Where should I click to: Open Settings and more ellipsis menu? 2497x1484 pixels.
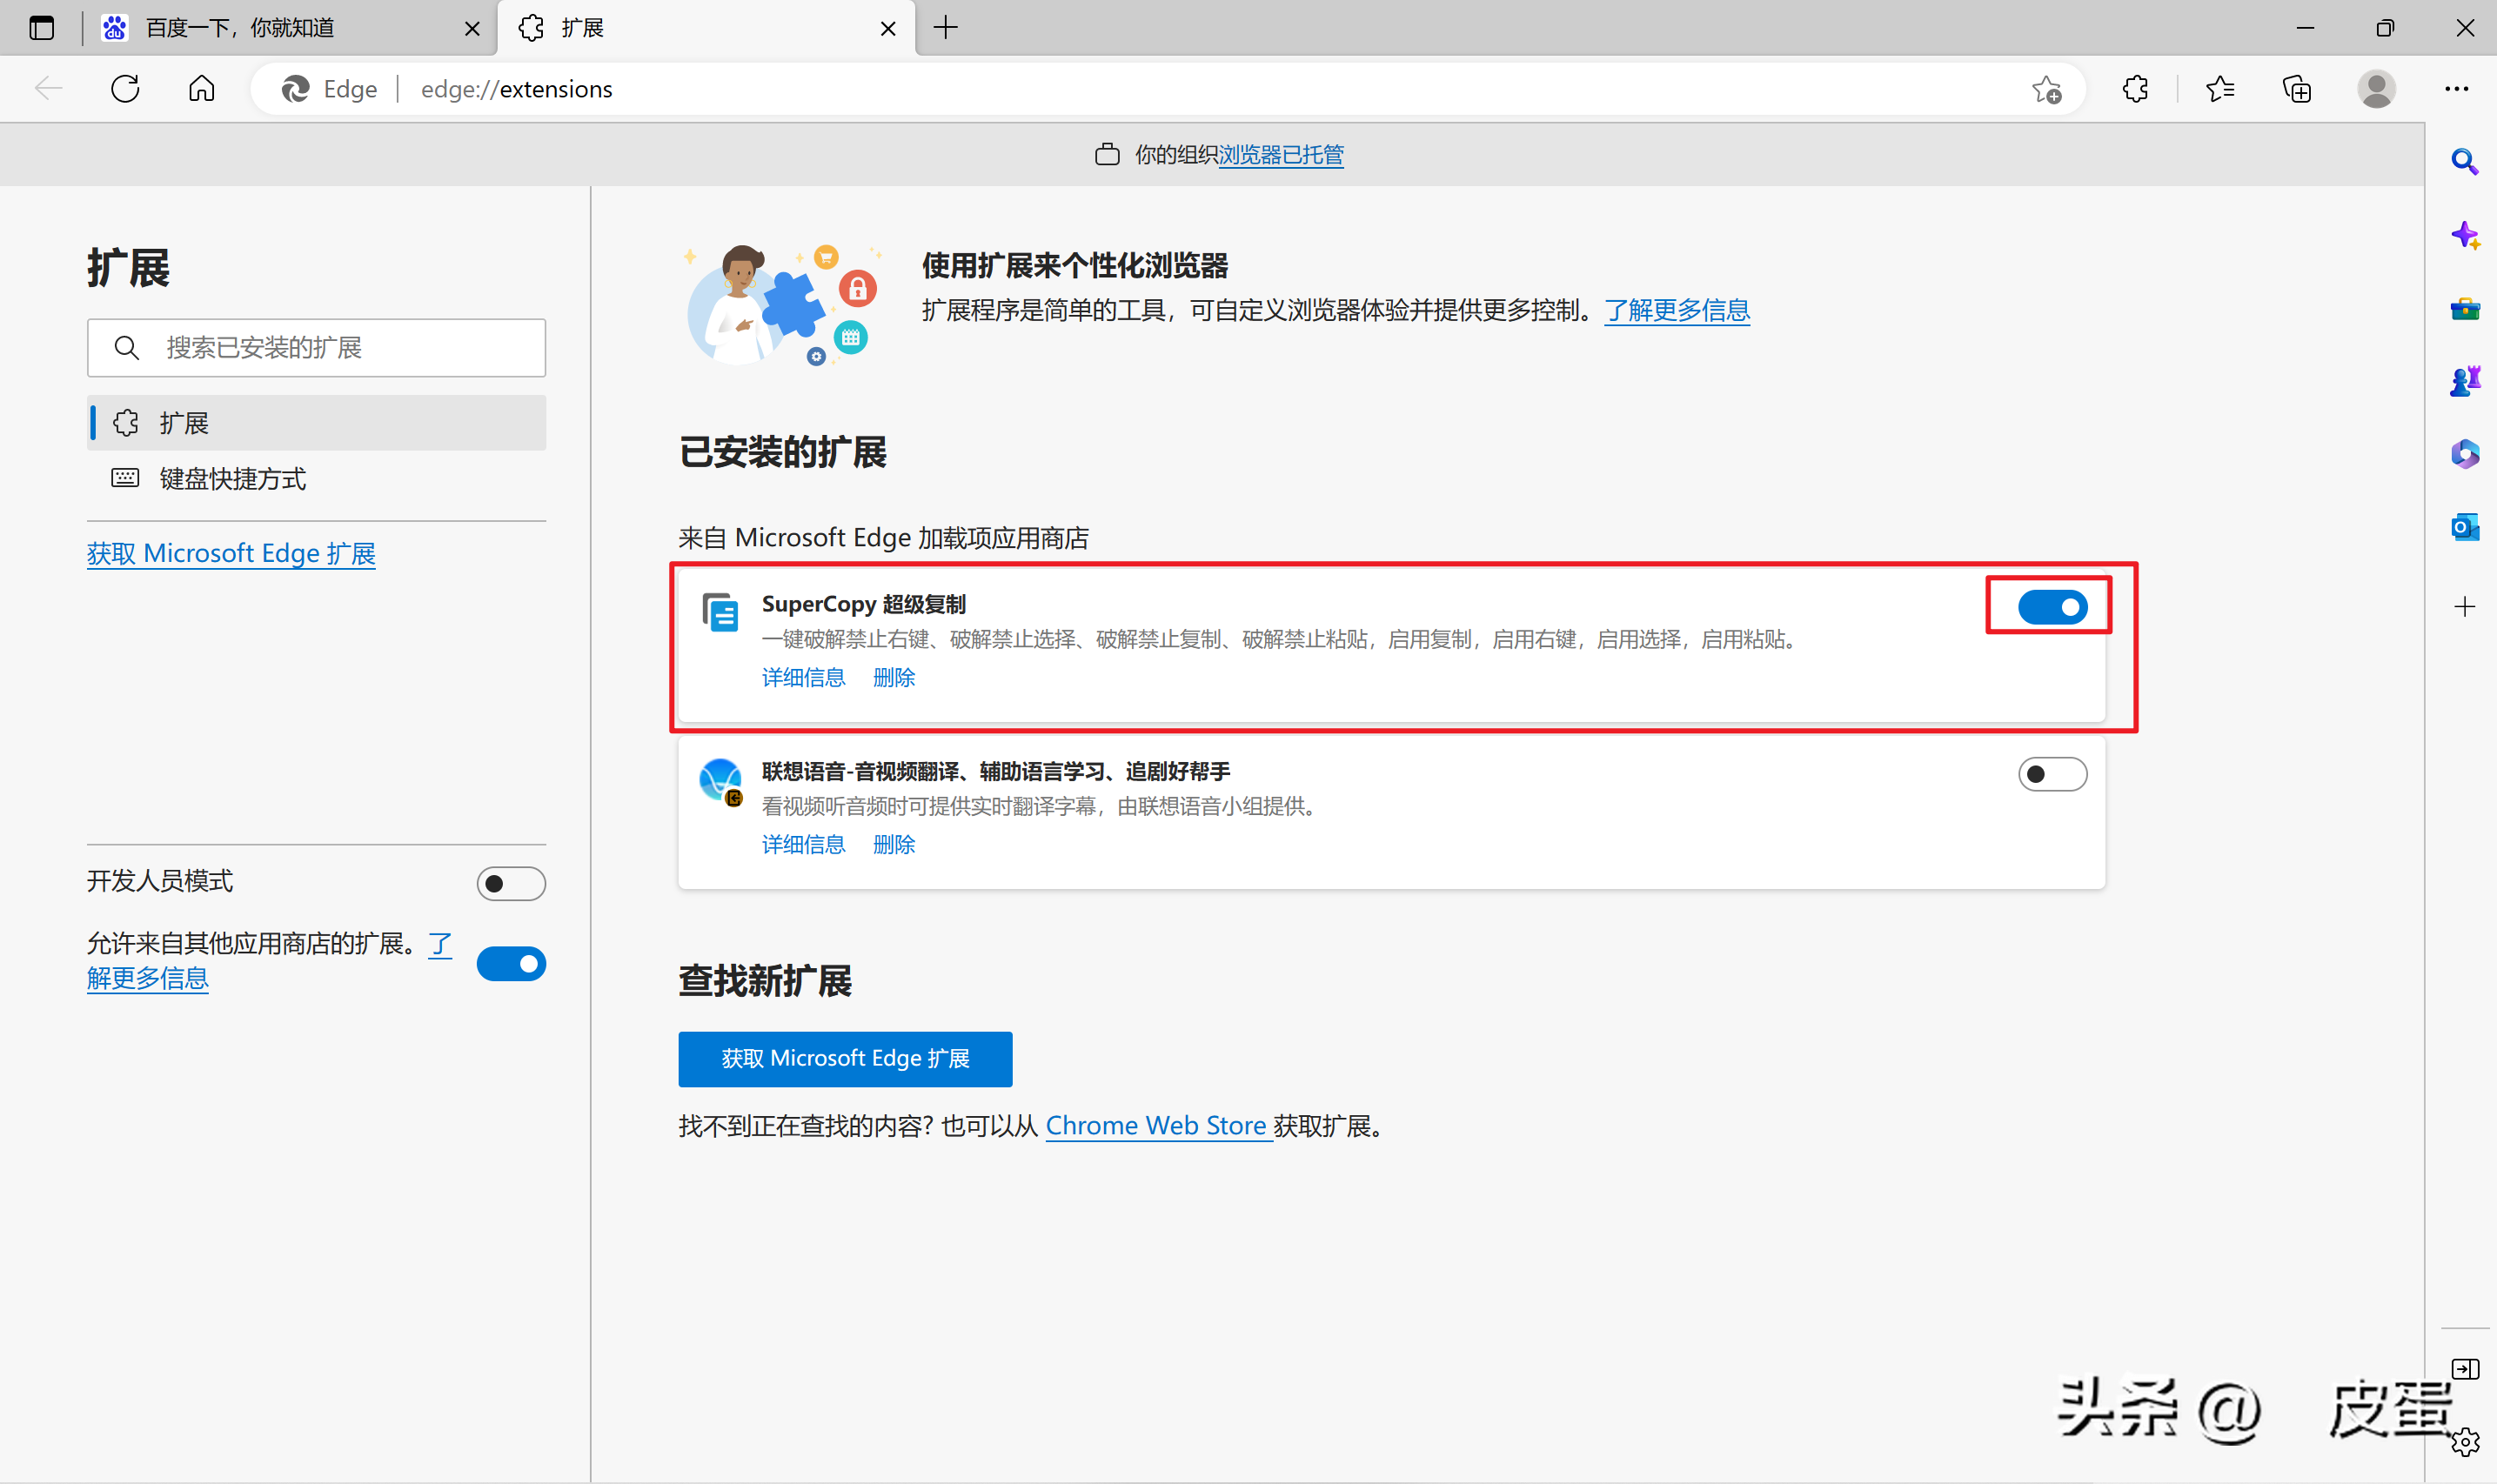[x=2456, y=89]
